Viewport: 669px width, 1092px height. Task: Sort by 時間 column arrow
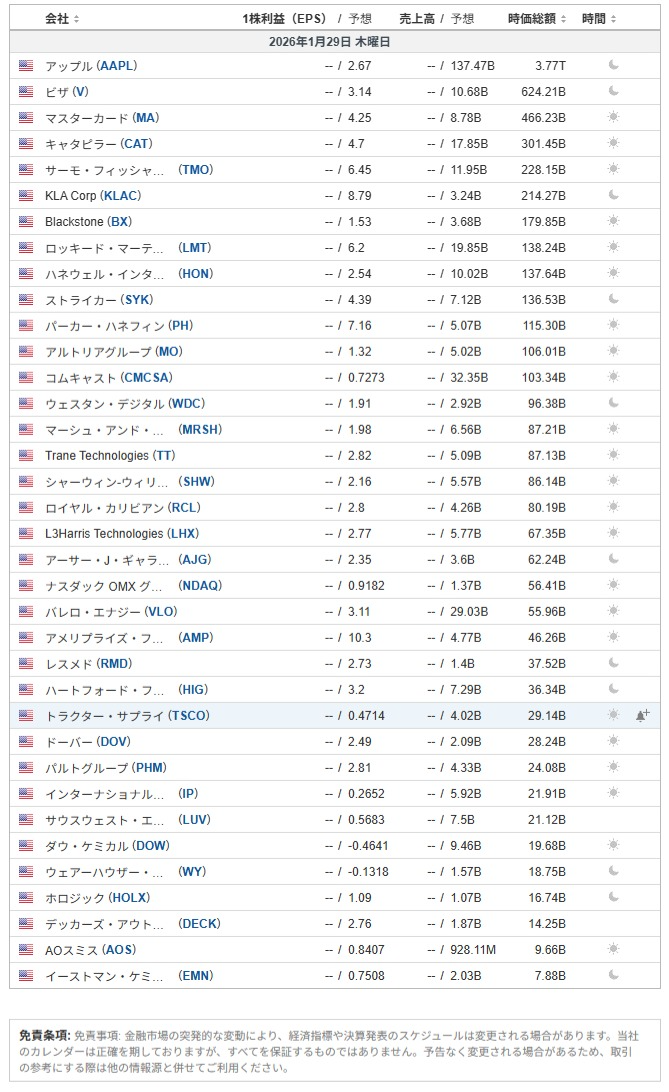pyautogui.click(x=613, y=19)
